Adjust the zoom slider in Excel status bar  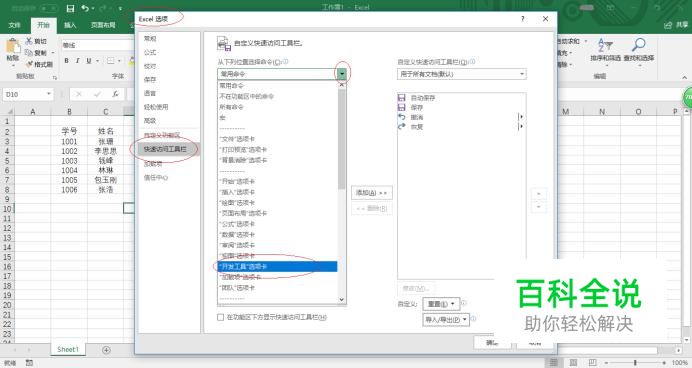tap(636, 363)
